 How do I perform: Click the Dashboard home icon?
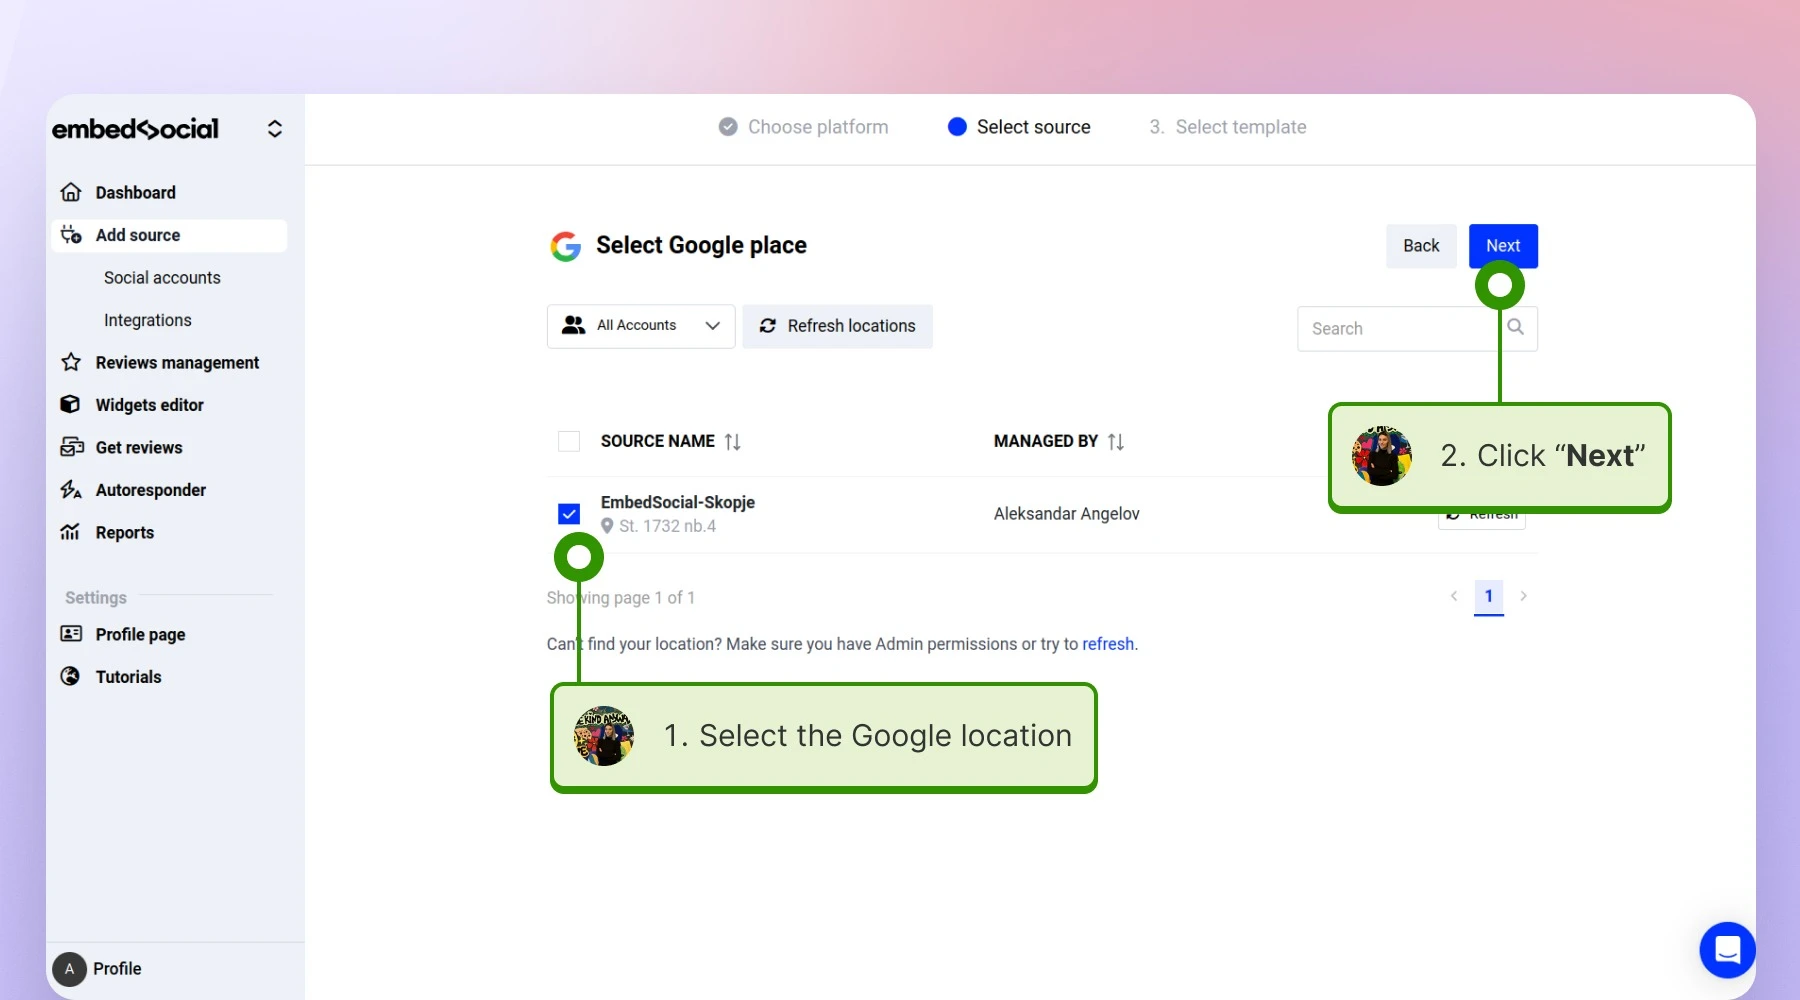coord(71,192)
